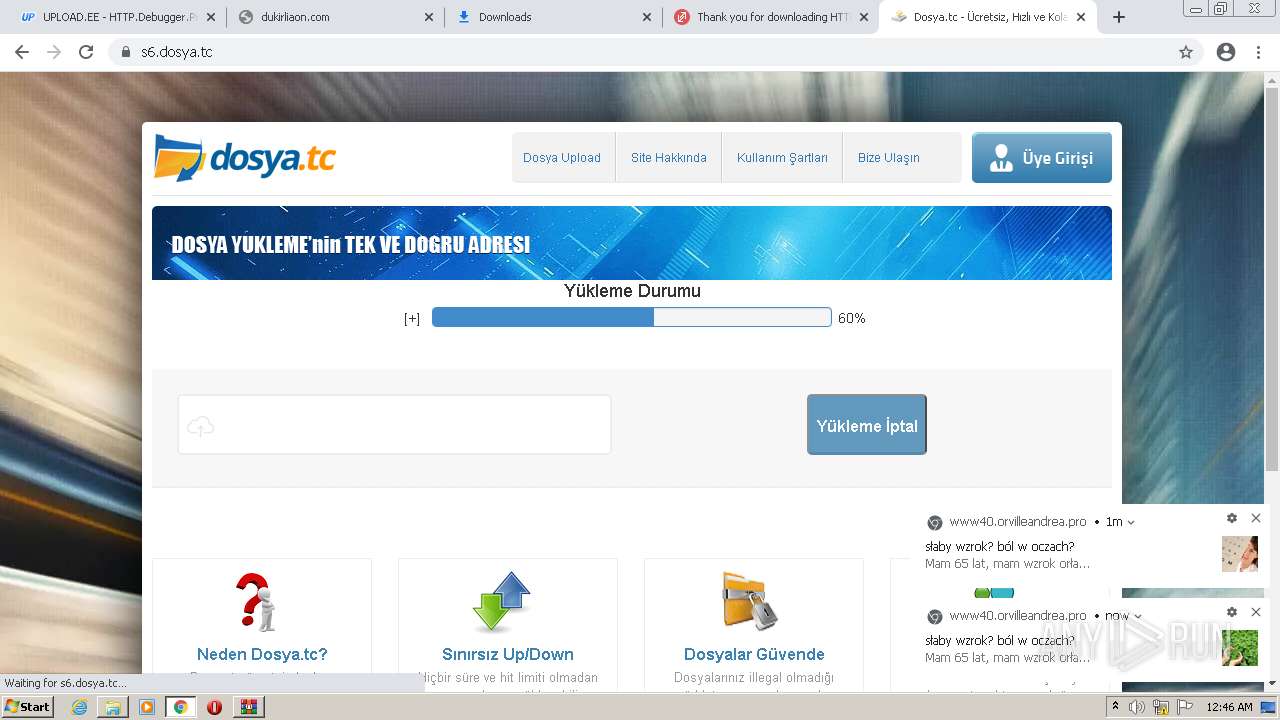Click the [+] expand upload details
This screenshot has height=720, width=1280.
(x=412, y=318)
